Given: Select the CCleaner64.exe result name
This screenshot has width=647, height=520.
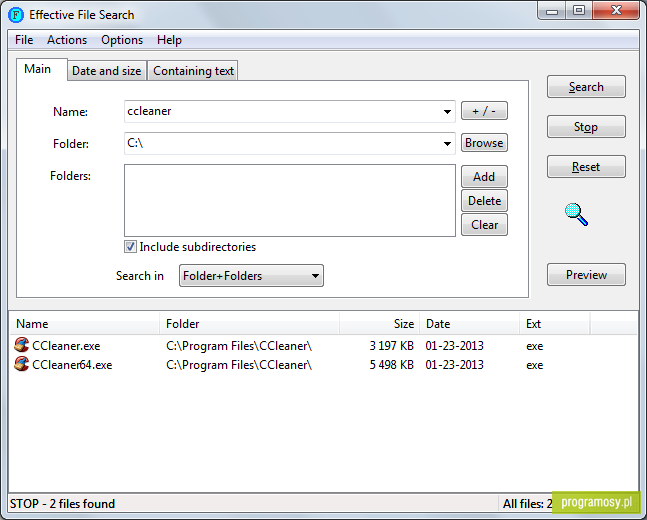Looking at the screenshot, I should pyautogui.click(x=72, y=365).
